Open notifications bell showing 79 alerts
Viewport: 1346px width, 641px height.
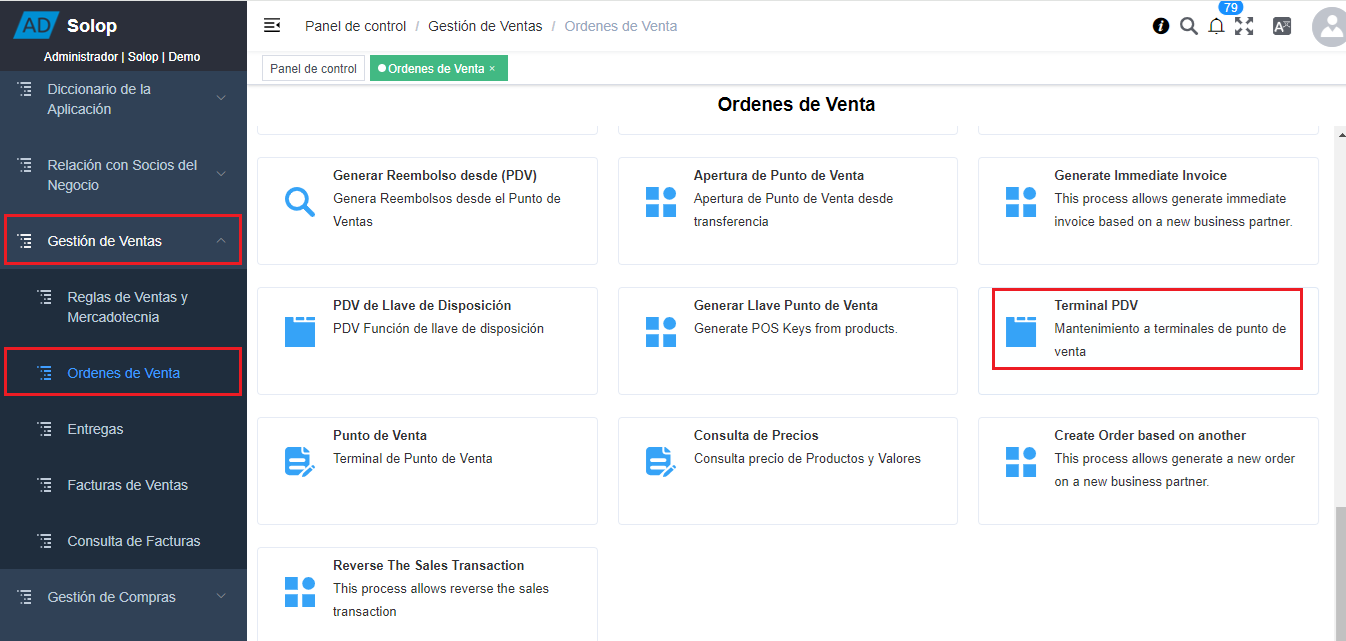(x=1216, y=26)
